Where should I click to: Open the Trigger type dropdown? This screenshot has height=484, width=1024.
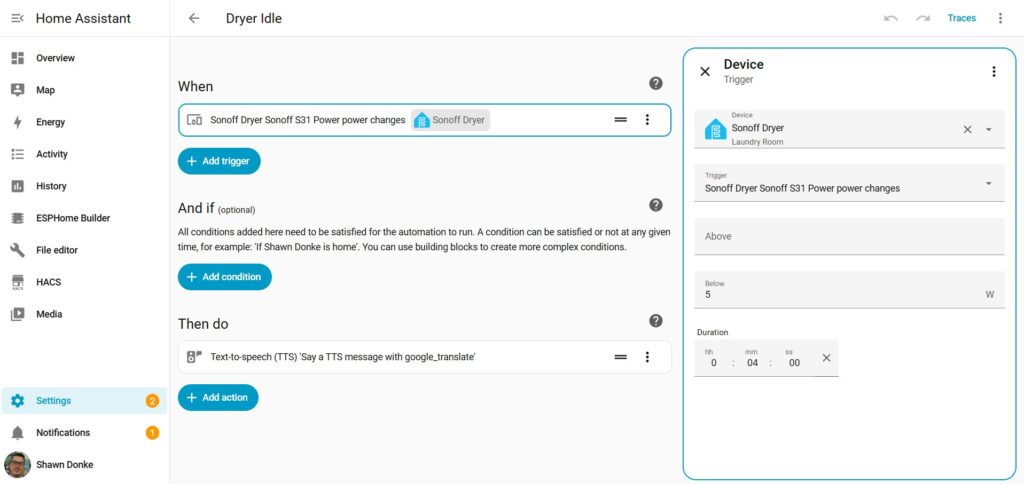(849, 183)
